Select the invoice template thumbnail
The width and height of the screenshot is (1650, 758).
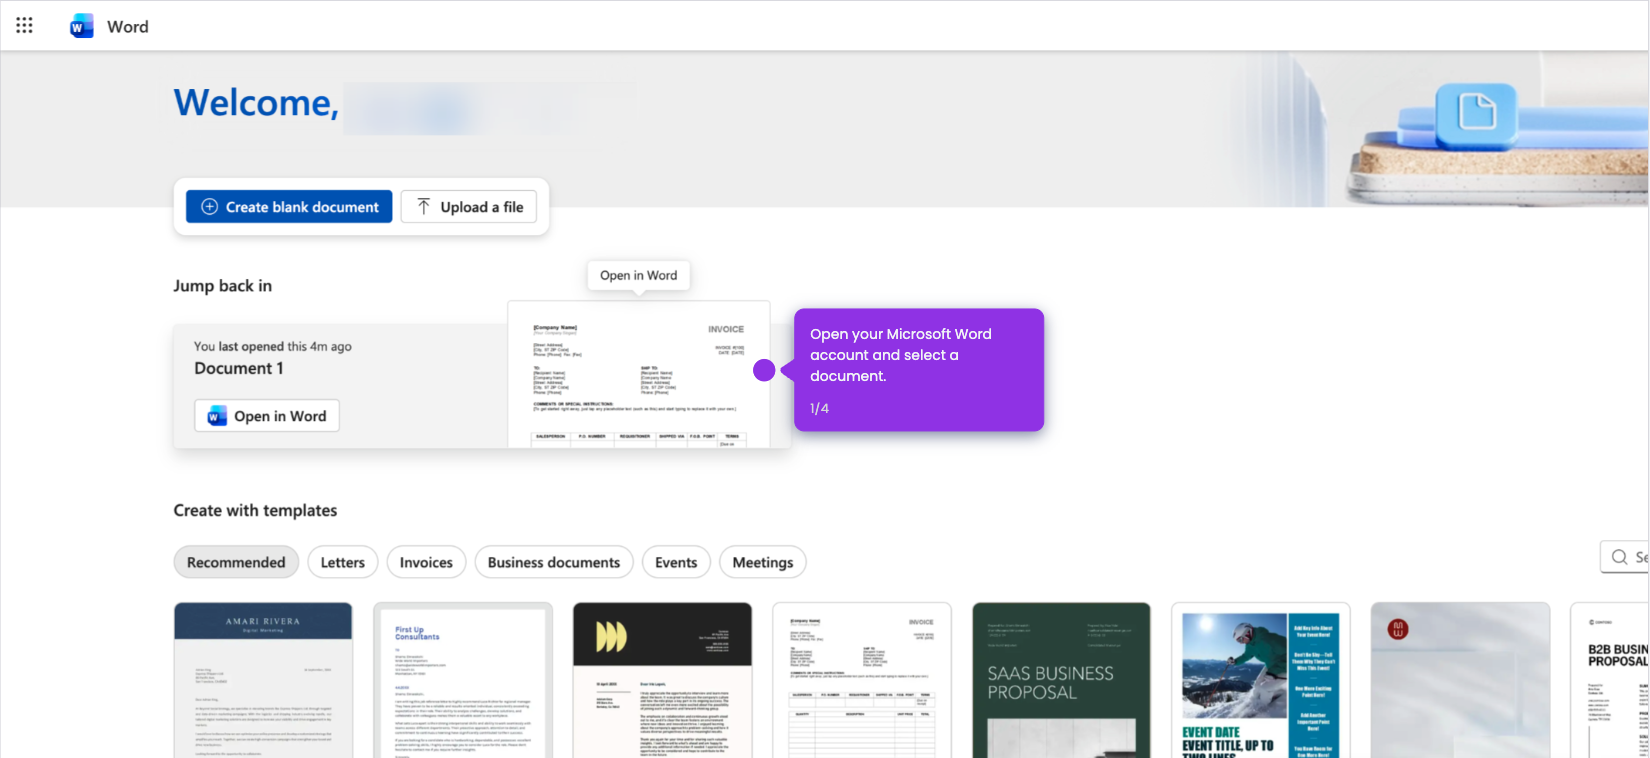862,680
